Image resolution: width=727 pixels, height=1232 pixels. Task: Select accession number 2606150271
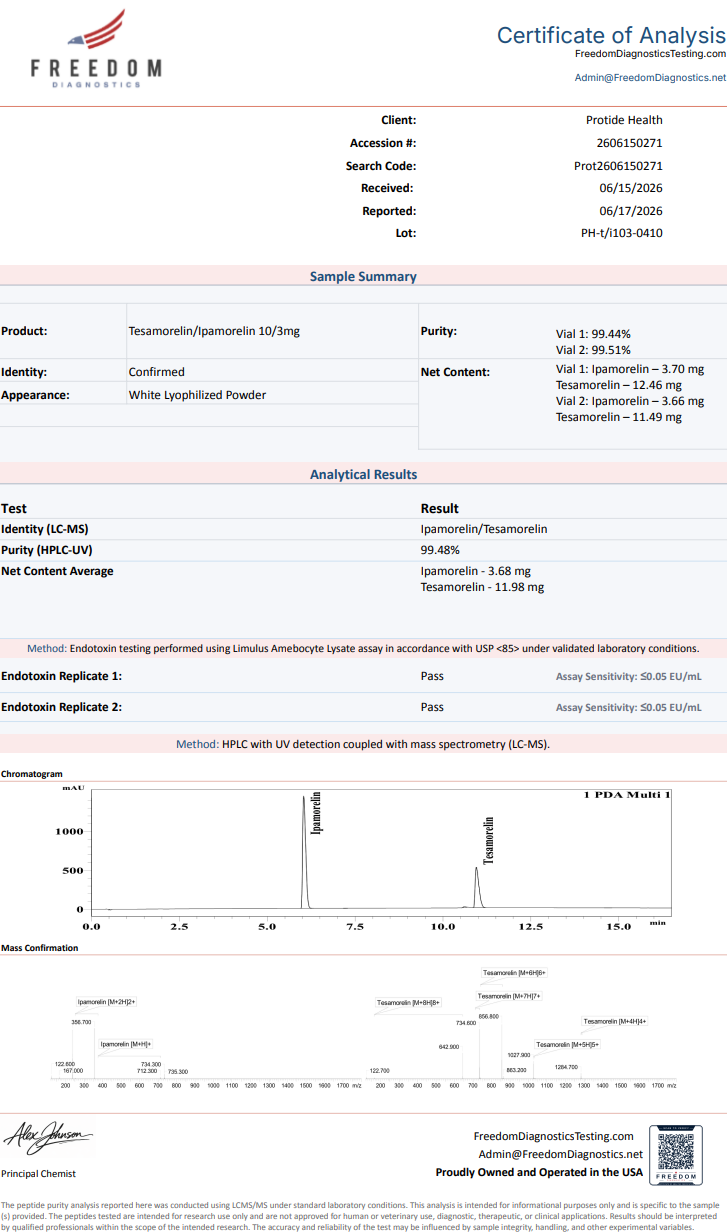pyautogui.click(x=629, y=143)
